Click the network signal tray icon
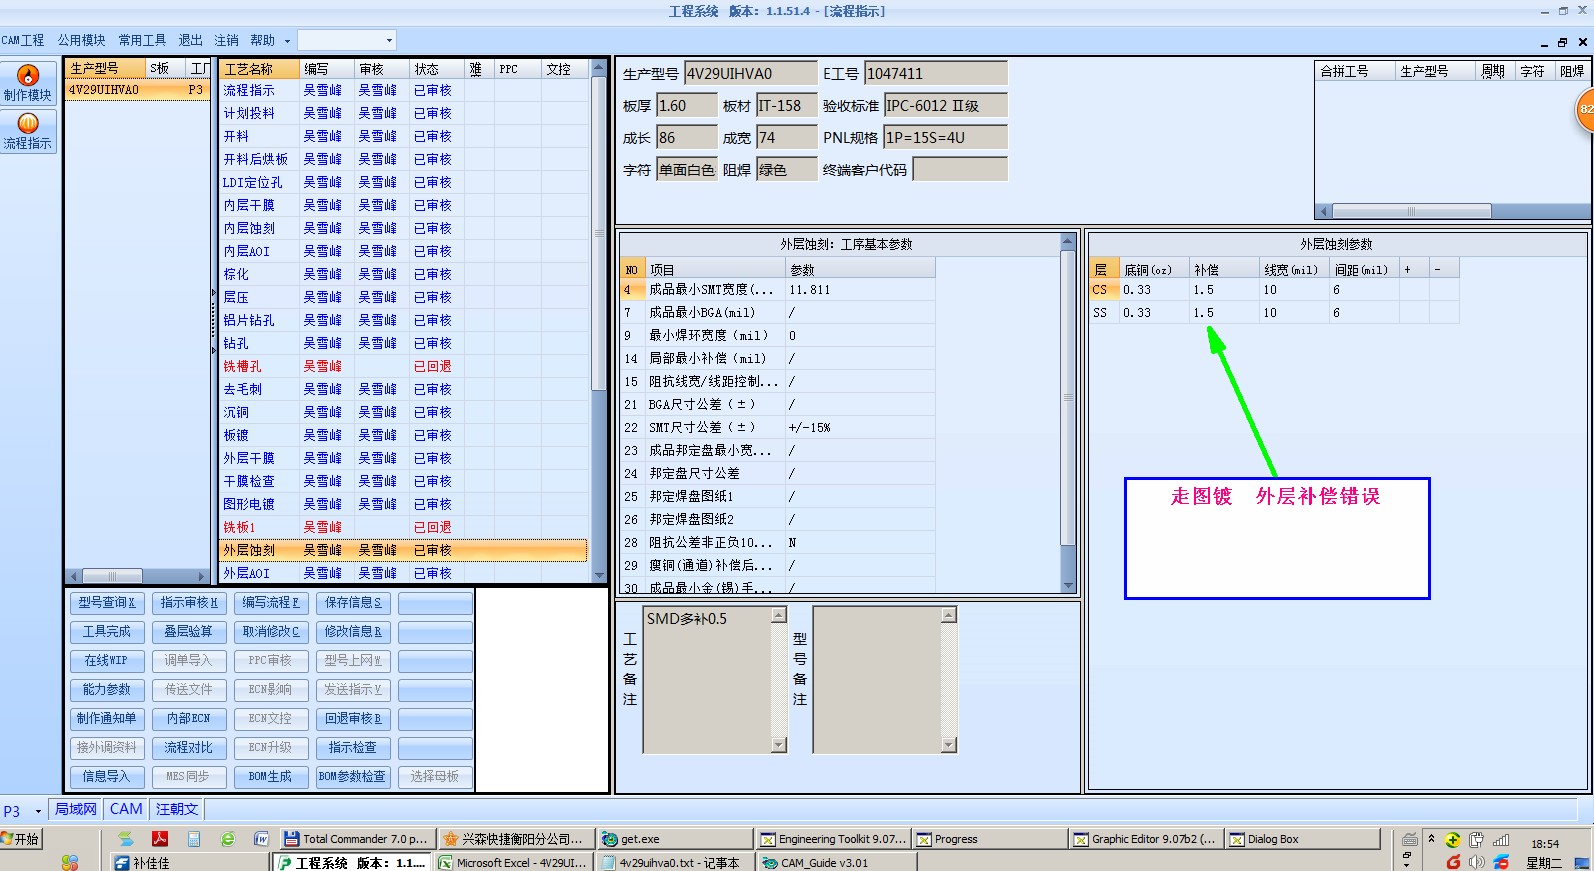 click(1501, 840)
